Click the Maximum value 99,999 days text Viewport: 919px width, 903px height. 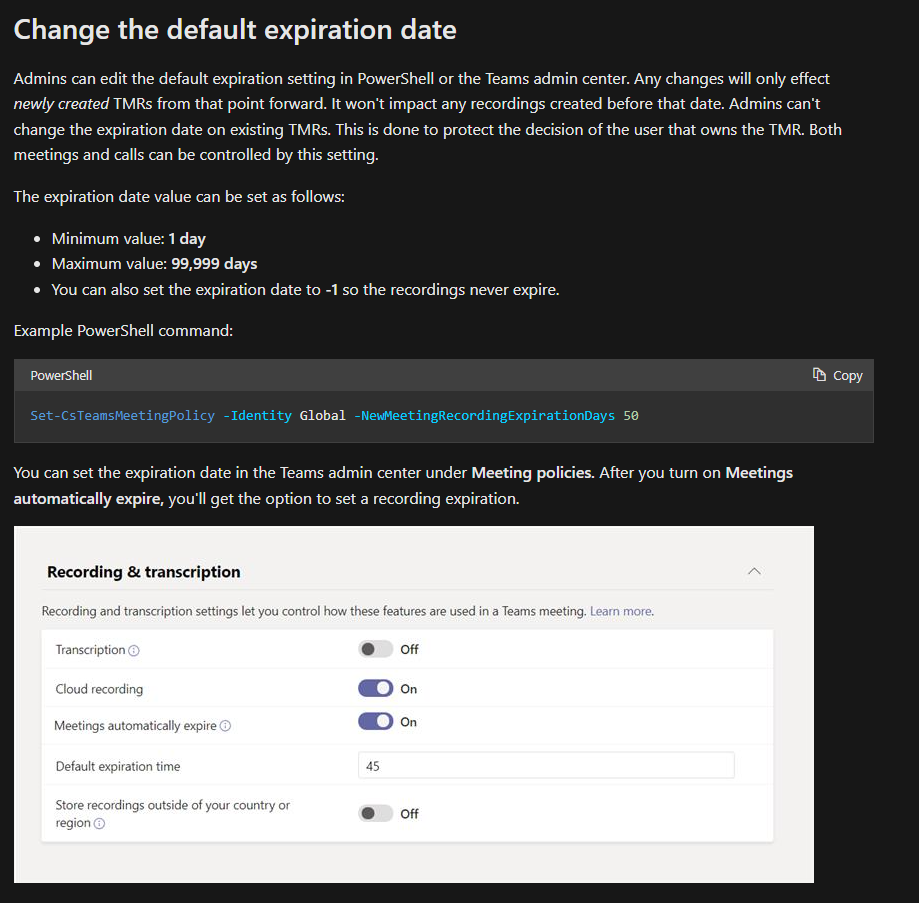pos(155,264)
